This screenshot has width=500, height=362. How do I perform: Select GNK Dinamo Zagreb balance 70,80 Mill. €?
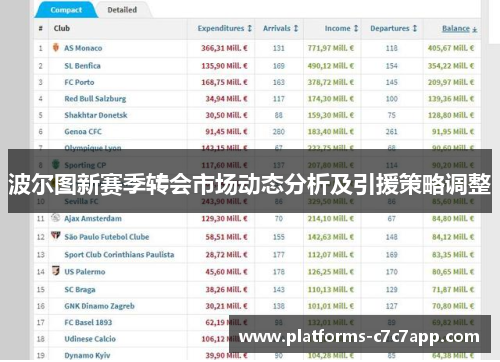(x=453, y=306)
